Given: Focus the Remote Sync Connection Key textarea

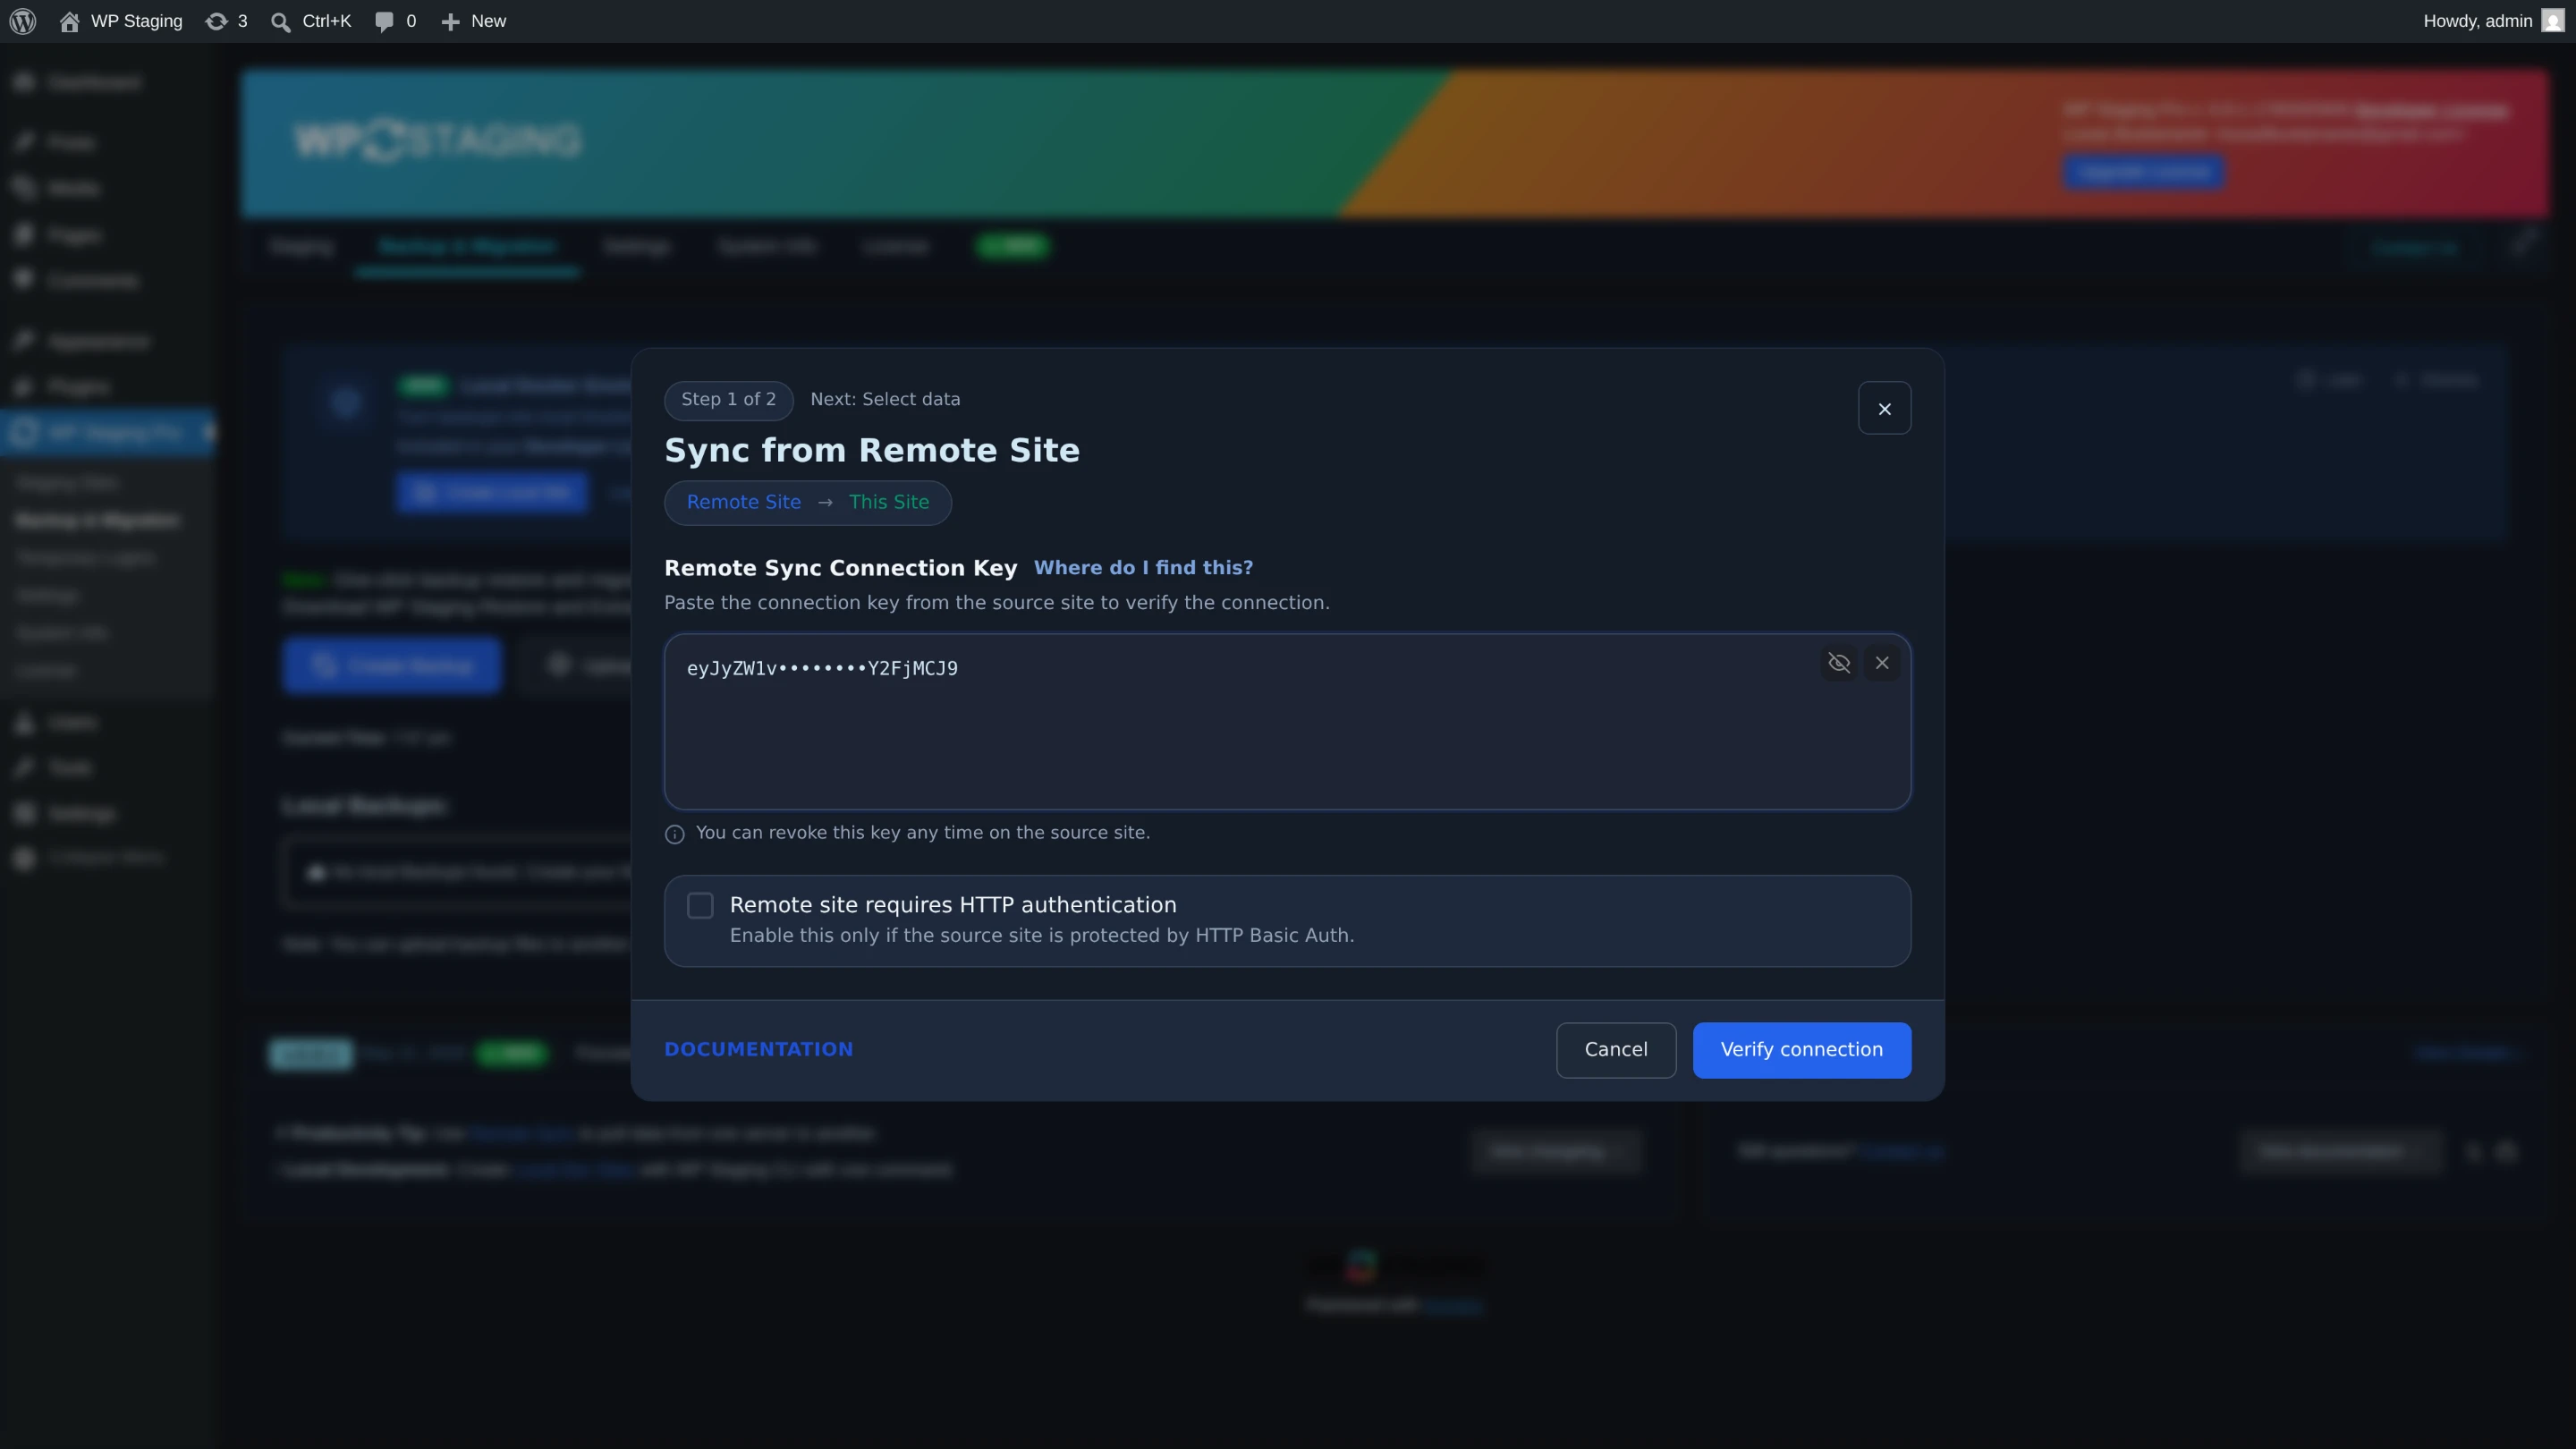Looking at the screenshot, I should [x=1287, y=721].
